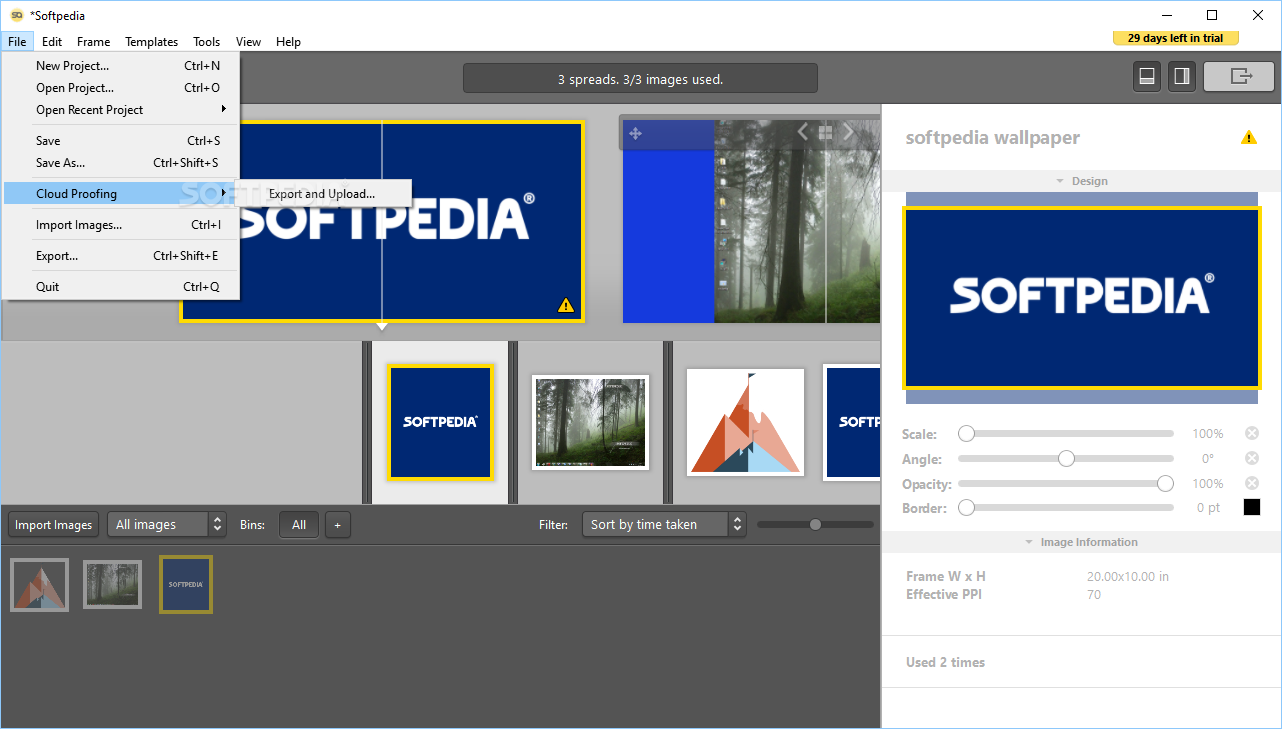Click the 29 days left in trial badge

pyautogui.click(x=1176, y=38)
